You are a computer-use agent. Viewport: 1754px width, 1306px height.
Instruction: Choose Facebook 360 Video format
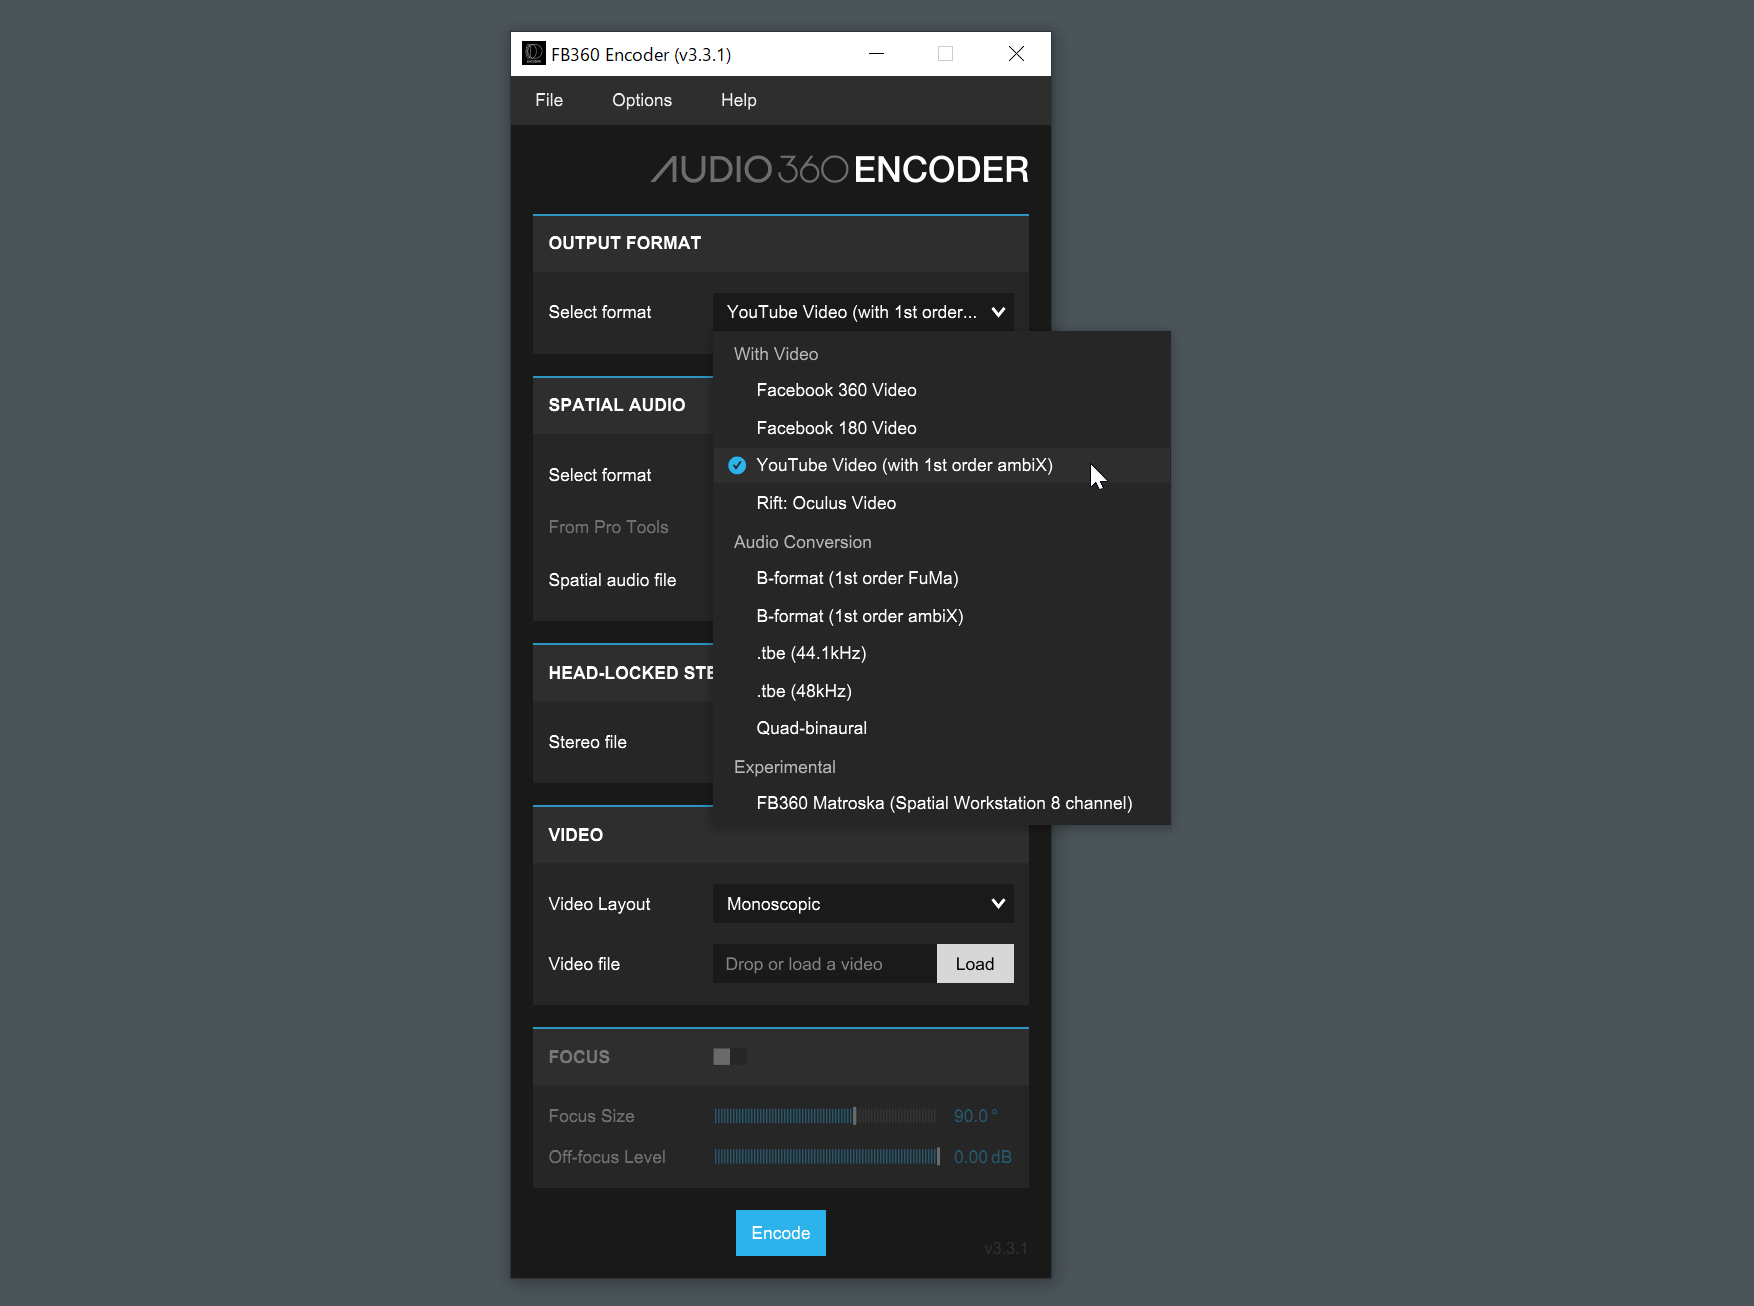pos(941,390)
